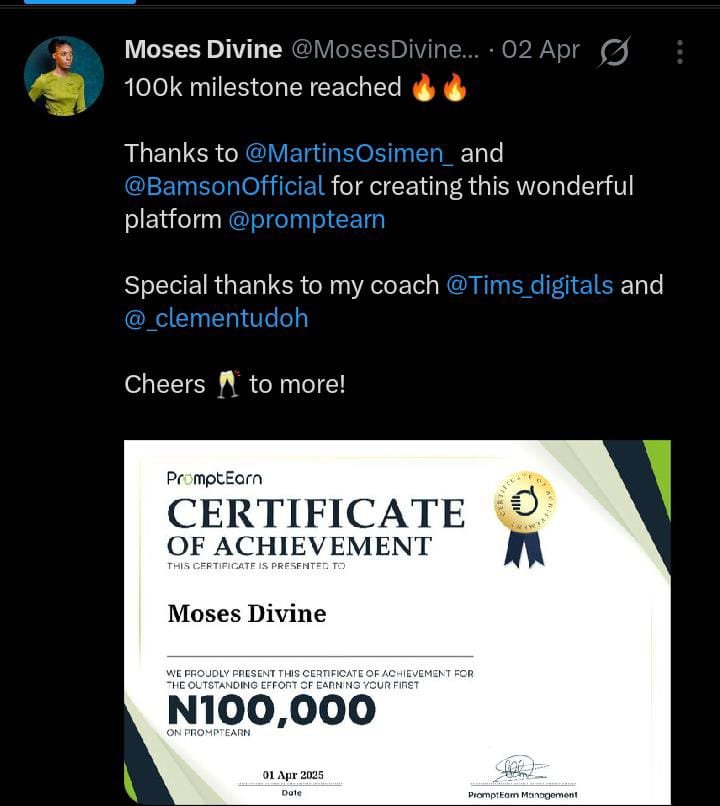Click the @MosesDivine handle
This screenshot has height=806, width=720.
(x=385, y=50)
